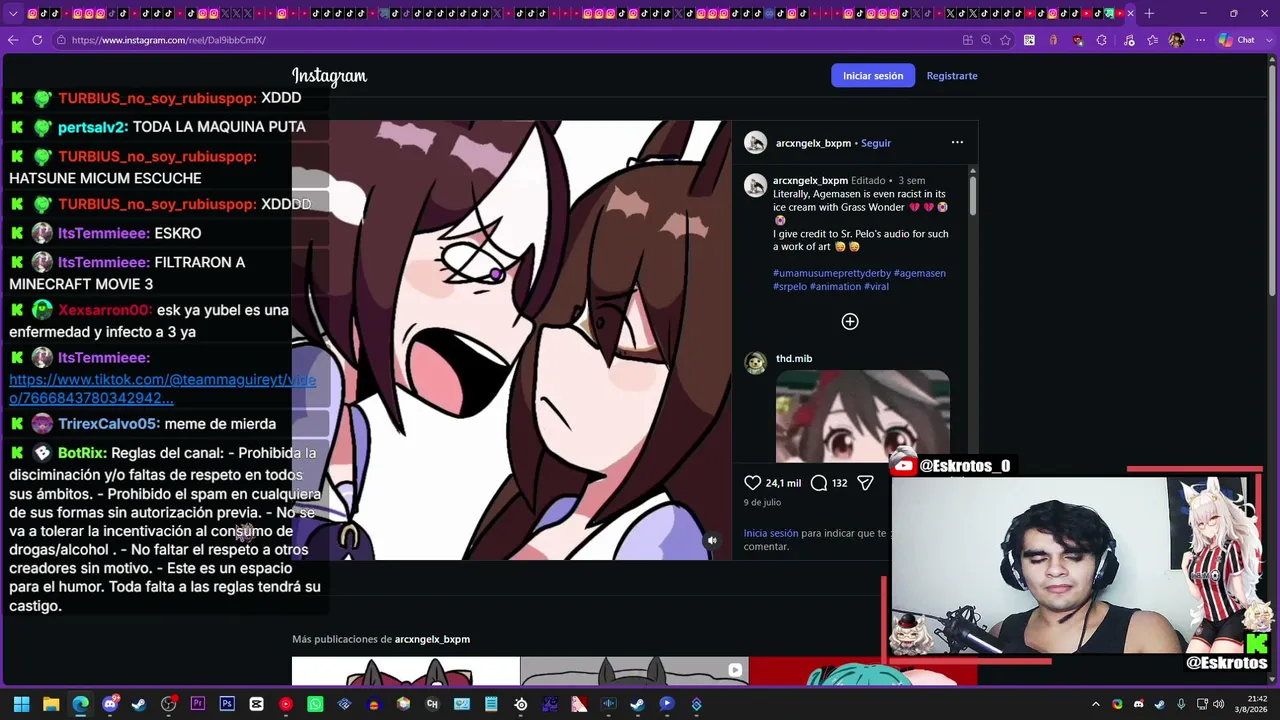The width and height of the screenshot is (1280, 720).
Task: Open WhatsApp from the taskbar
Action: click(315, 704)
